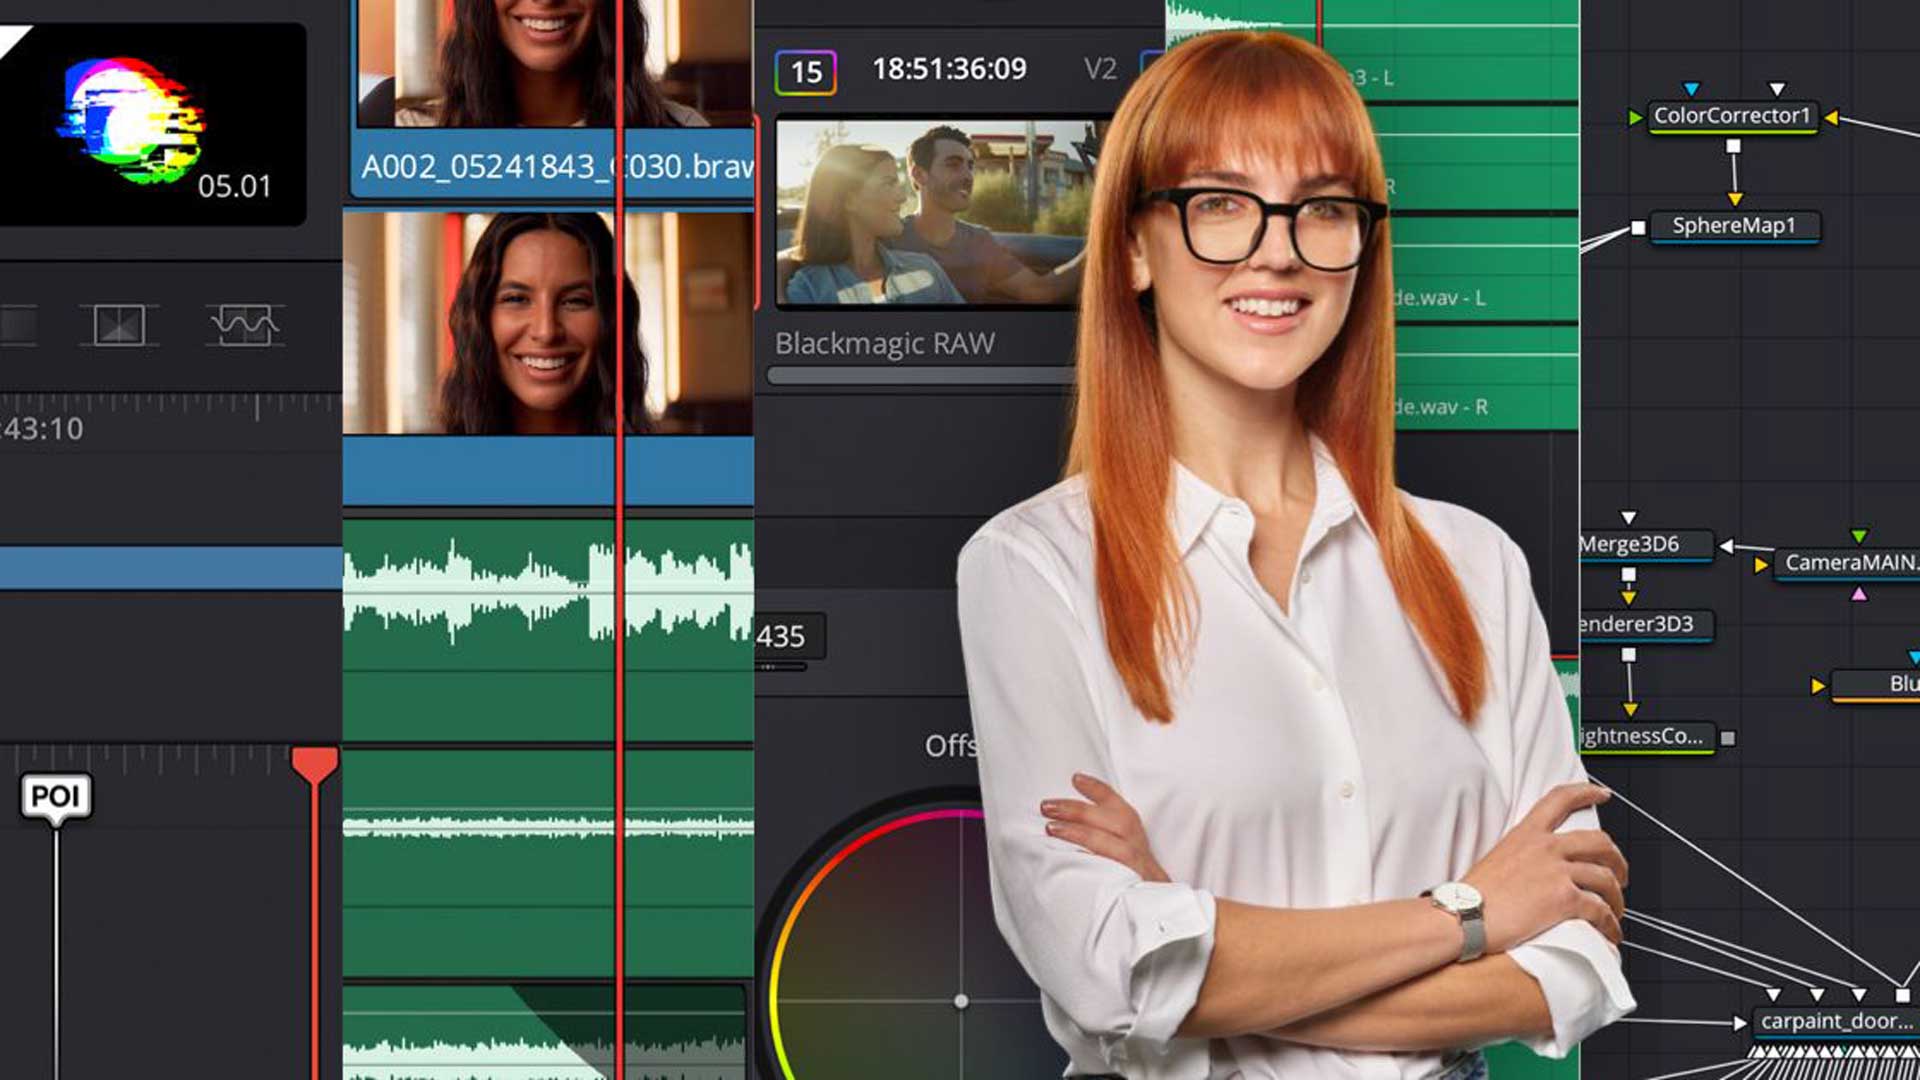Click the red playhead handle
1920x1080 pixels.
[314, 764]
